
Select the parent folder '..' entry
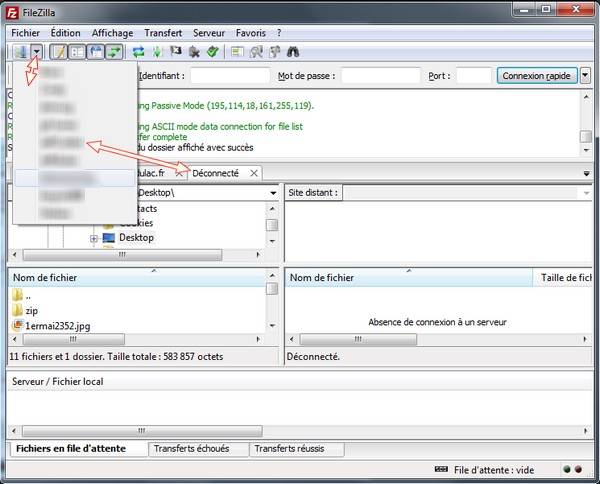pyautogui.click(x=28, y=295)
